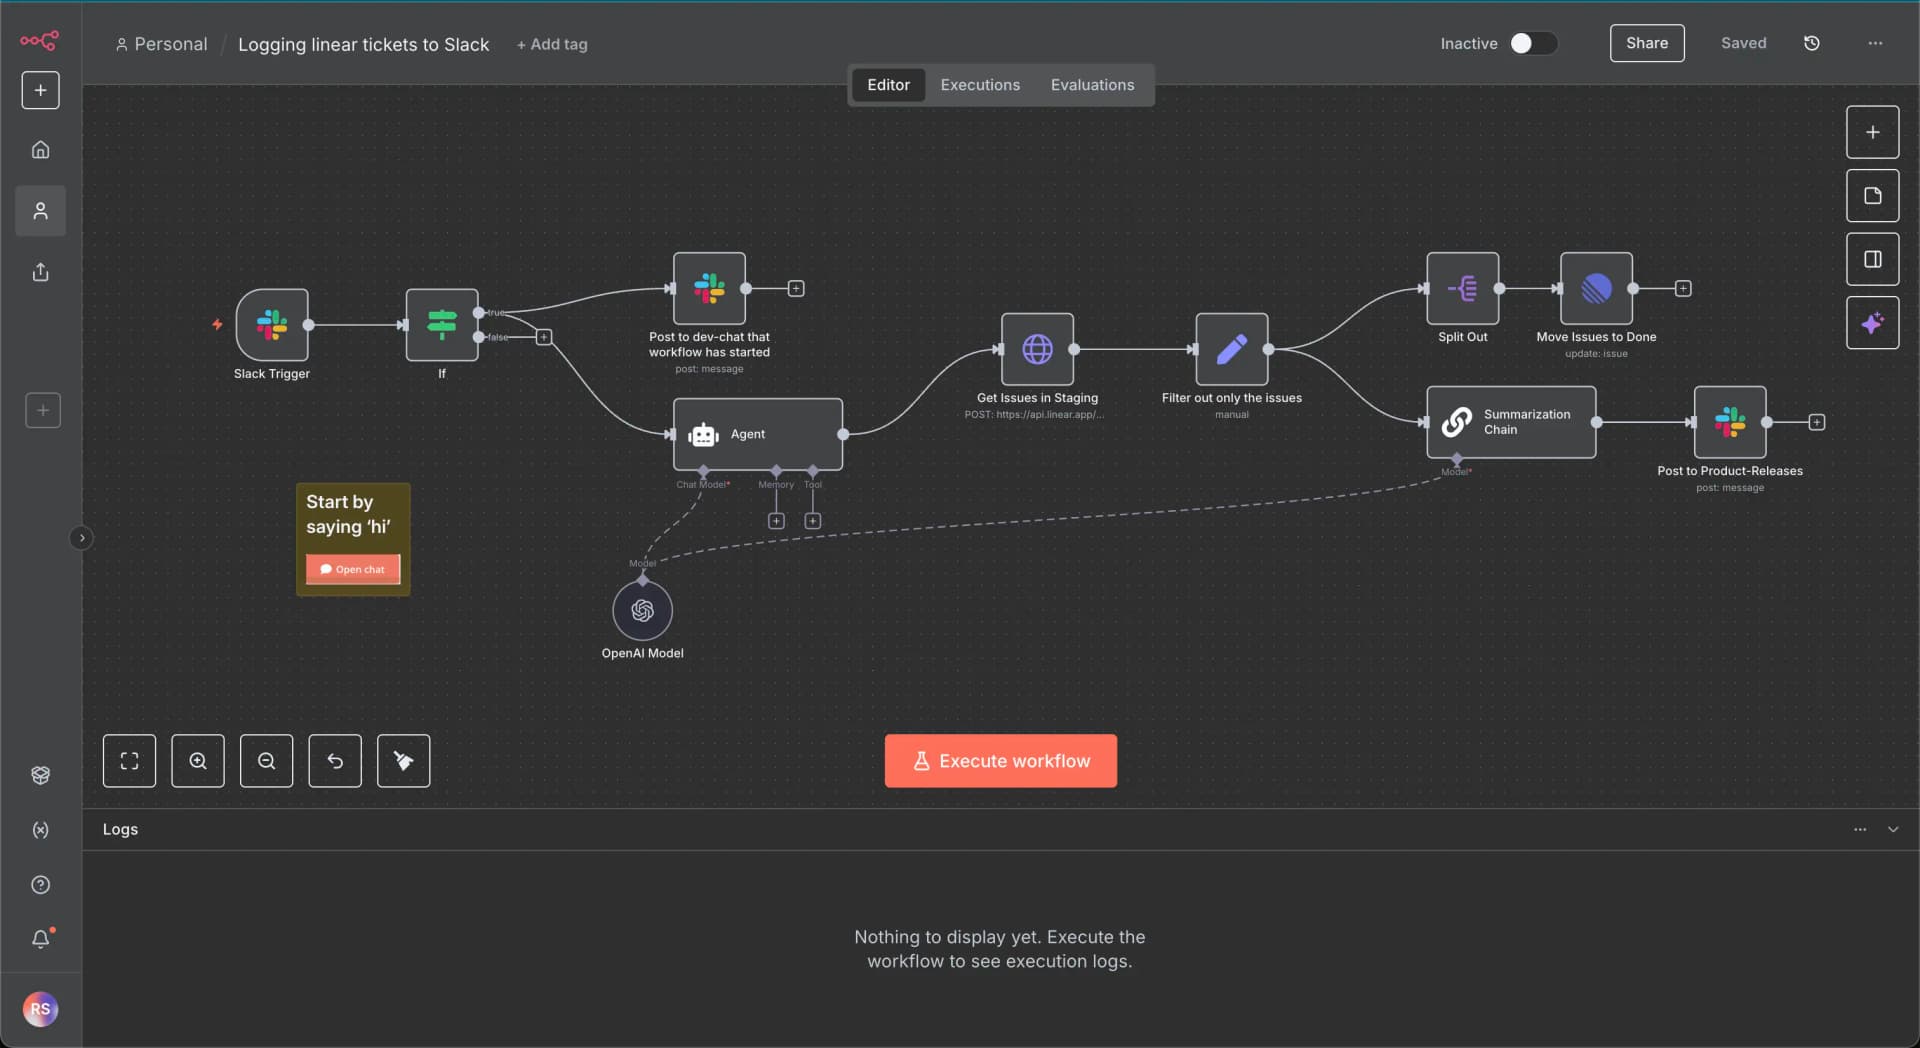Image resolution: width=1920 pixels, height=1048 pixels.
Task: Select the OpenAI Model node
Action: pyautogui.click(x=642, y=611)
